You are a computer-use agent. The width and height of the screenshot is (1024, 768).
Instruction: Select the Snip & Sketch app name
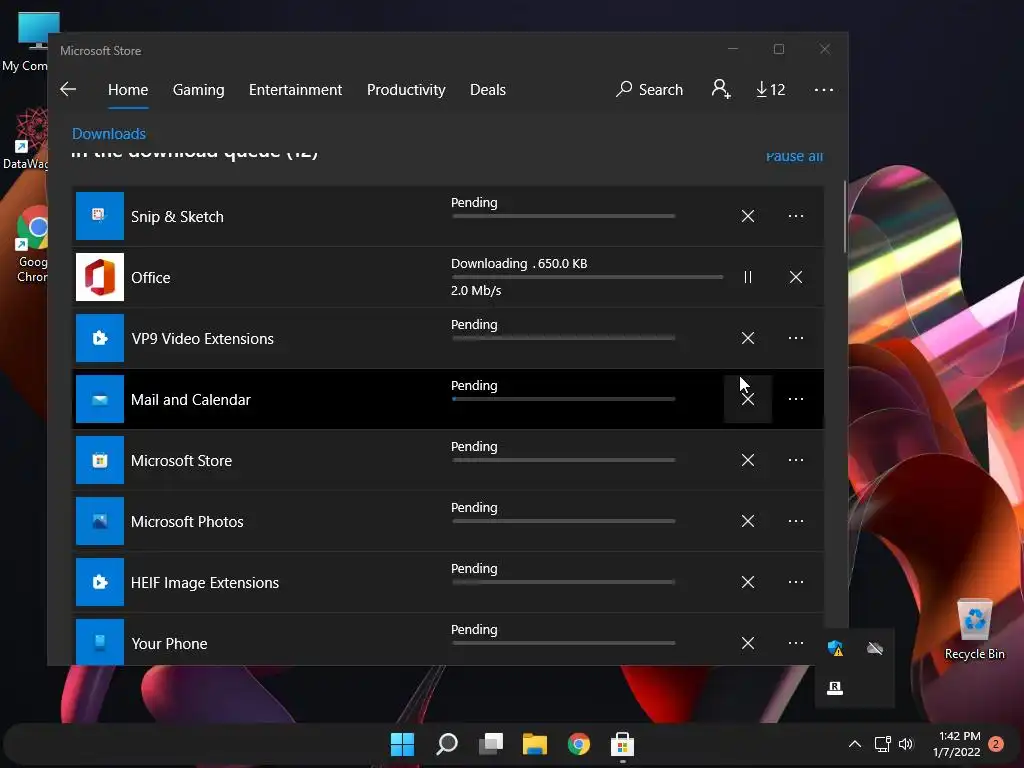[177, 217]
